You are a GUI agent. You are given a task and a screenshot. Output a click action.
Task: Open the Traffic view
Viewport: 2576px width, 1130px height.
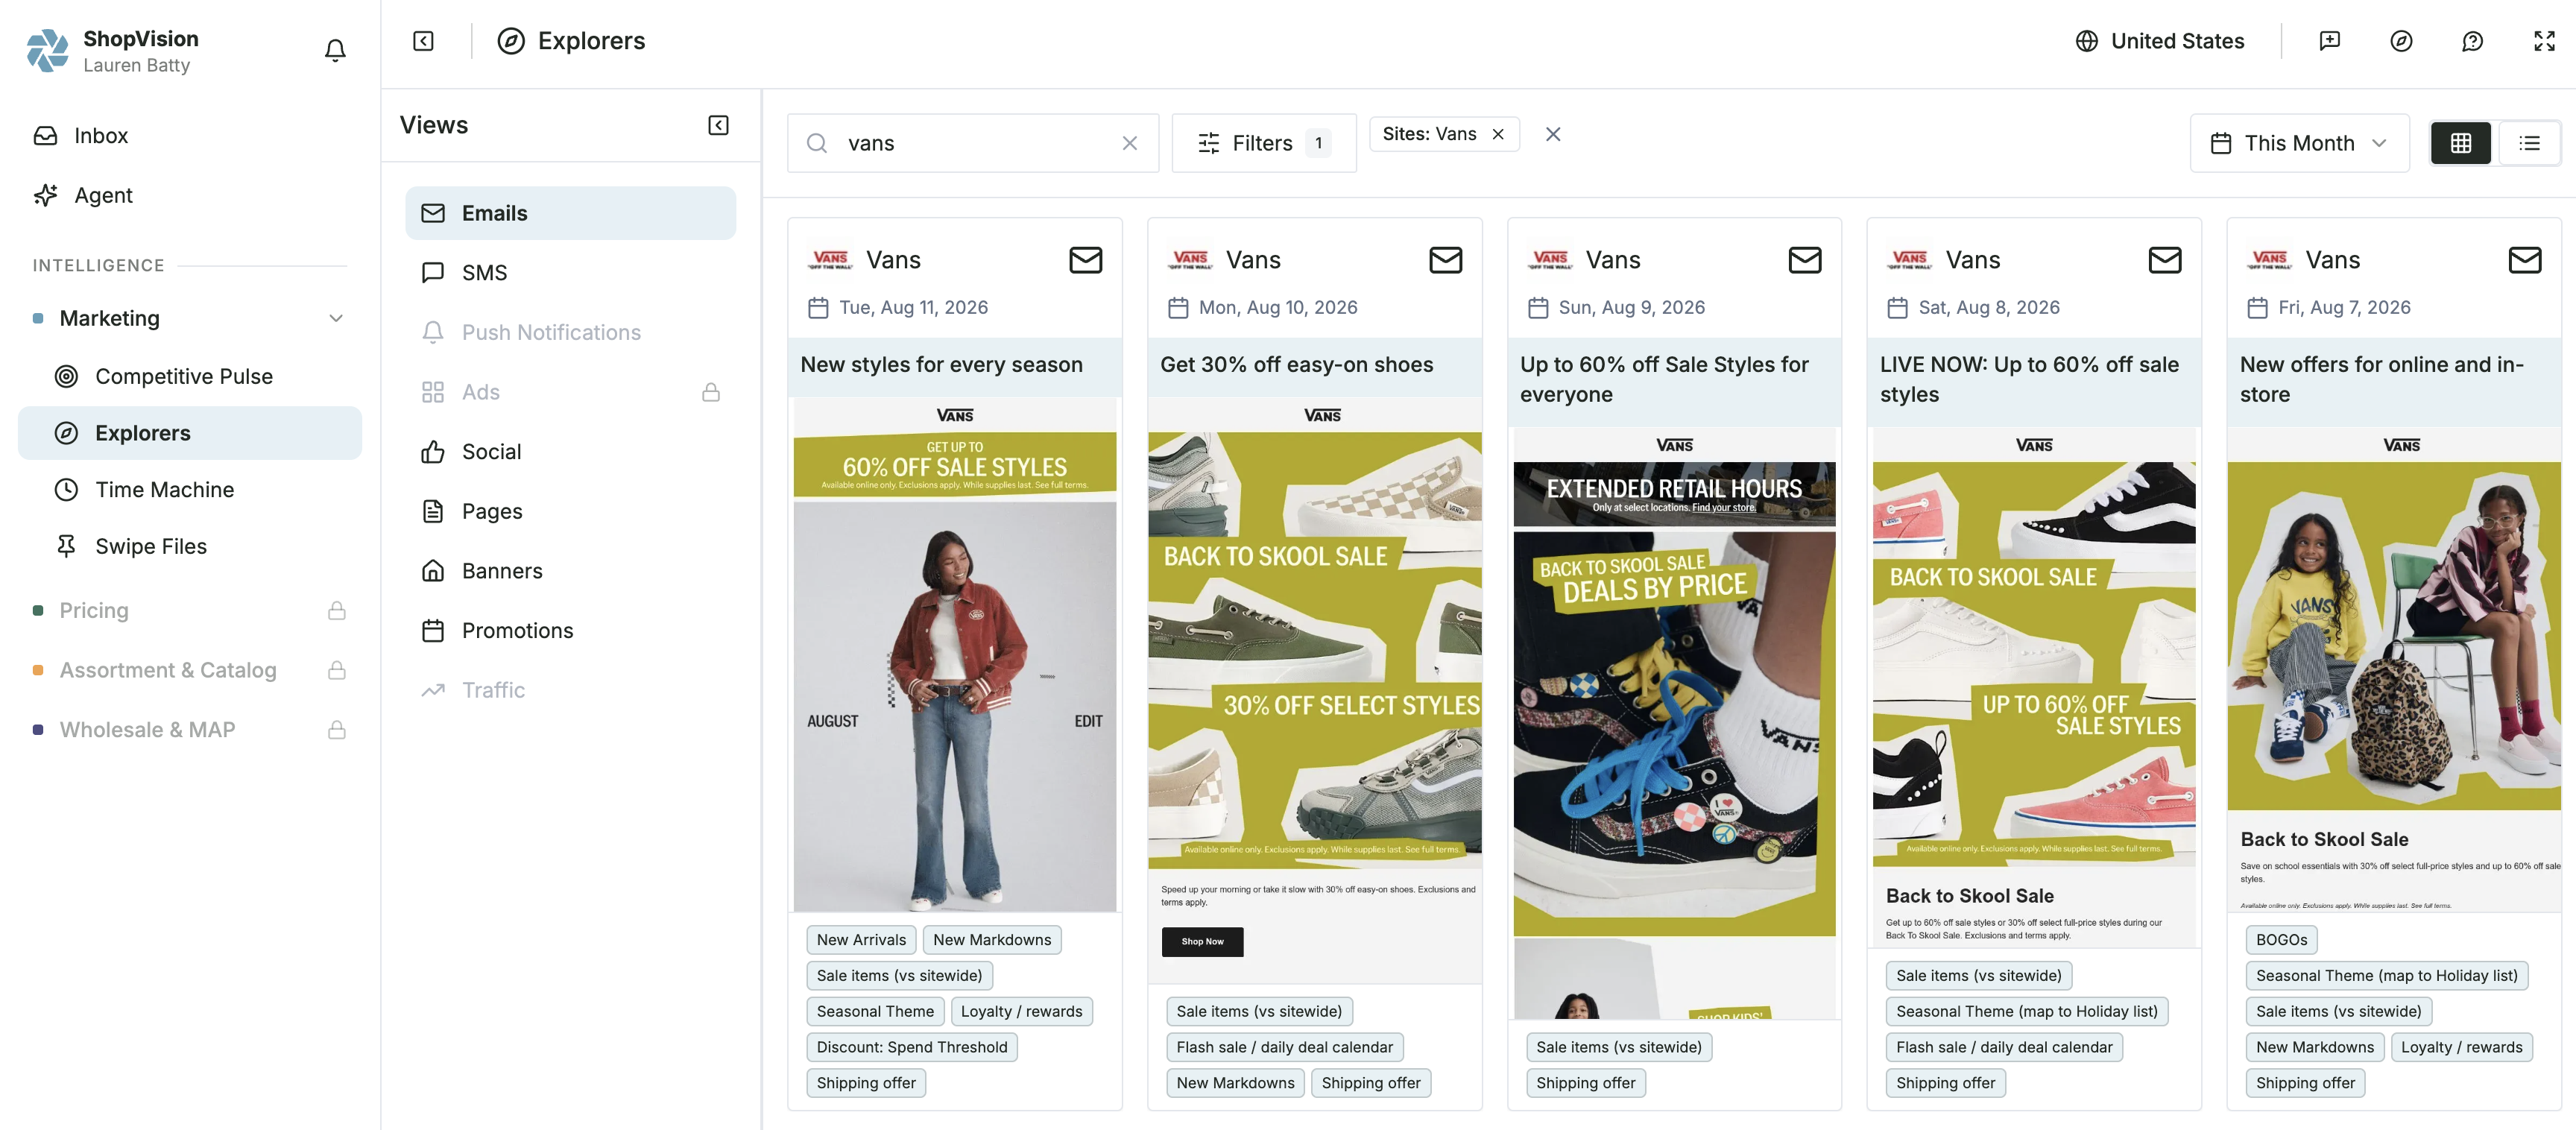(x=570, y=690)
